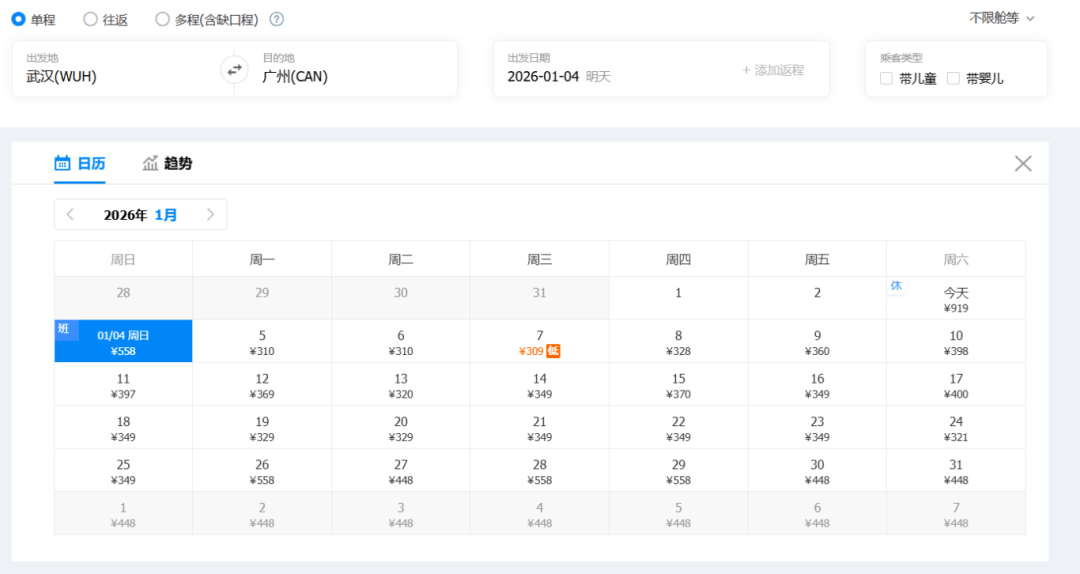Click the orange lowest-price badge on January 7
Screen dimensions: 1080x574
point(553,351)
